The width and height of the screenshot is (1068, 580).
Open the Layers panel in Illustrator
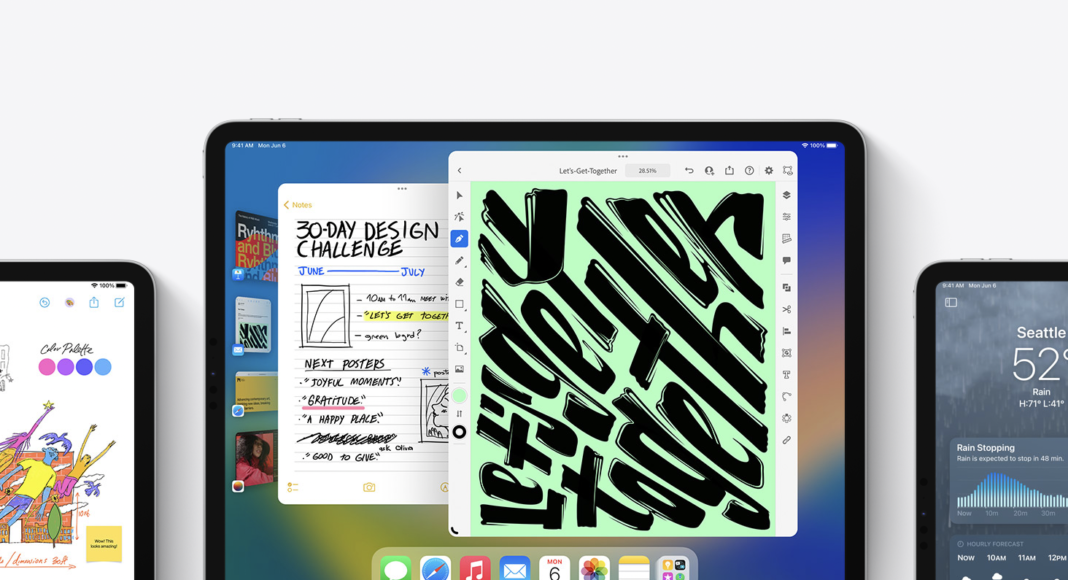coord(787,195)
